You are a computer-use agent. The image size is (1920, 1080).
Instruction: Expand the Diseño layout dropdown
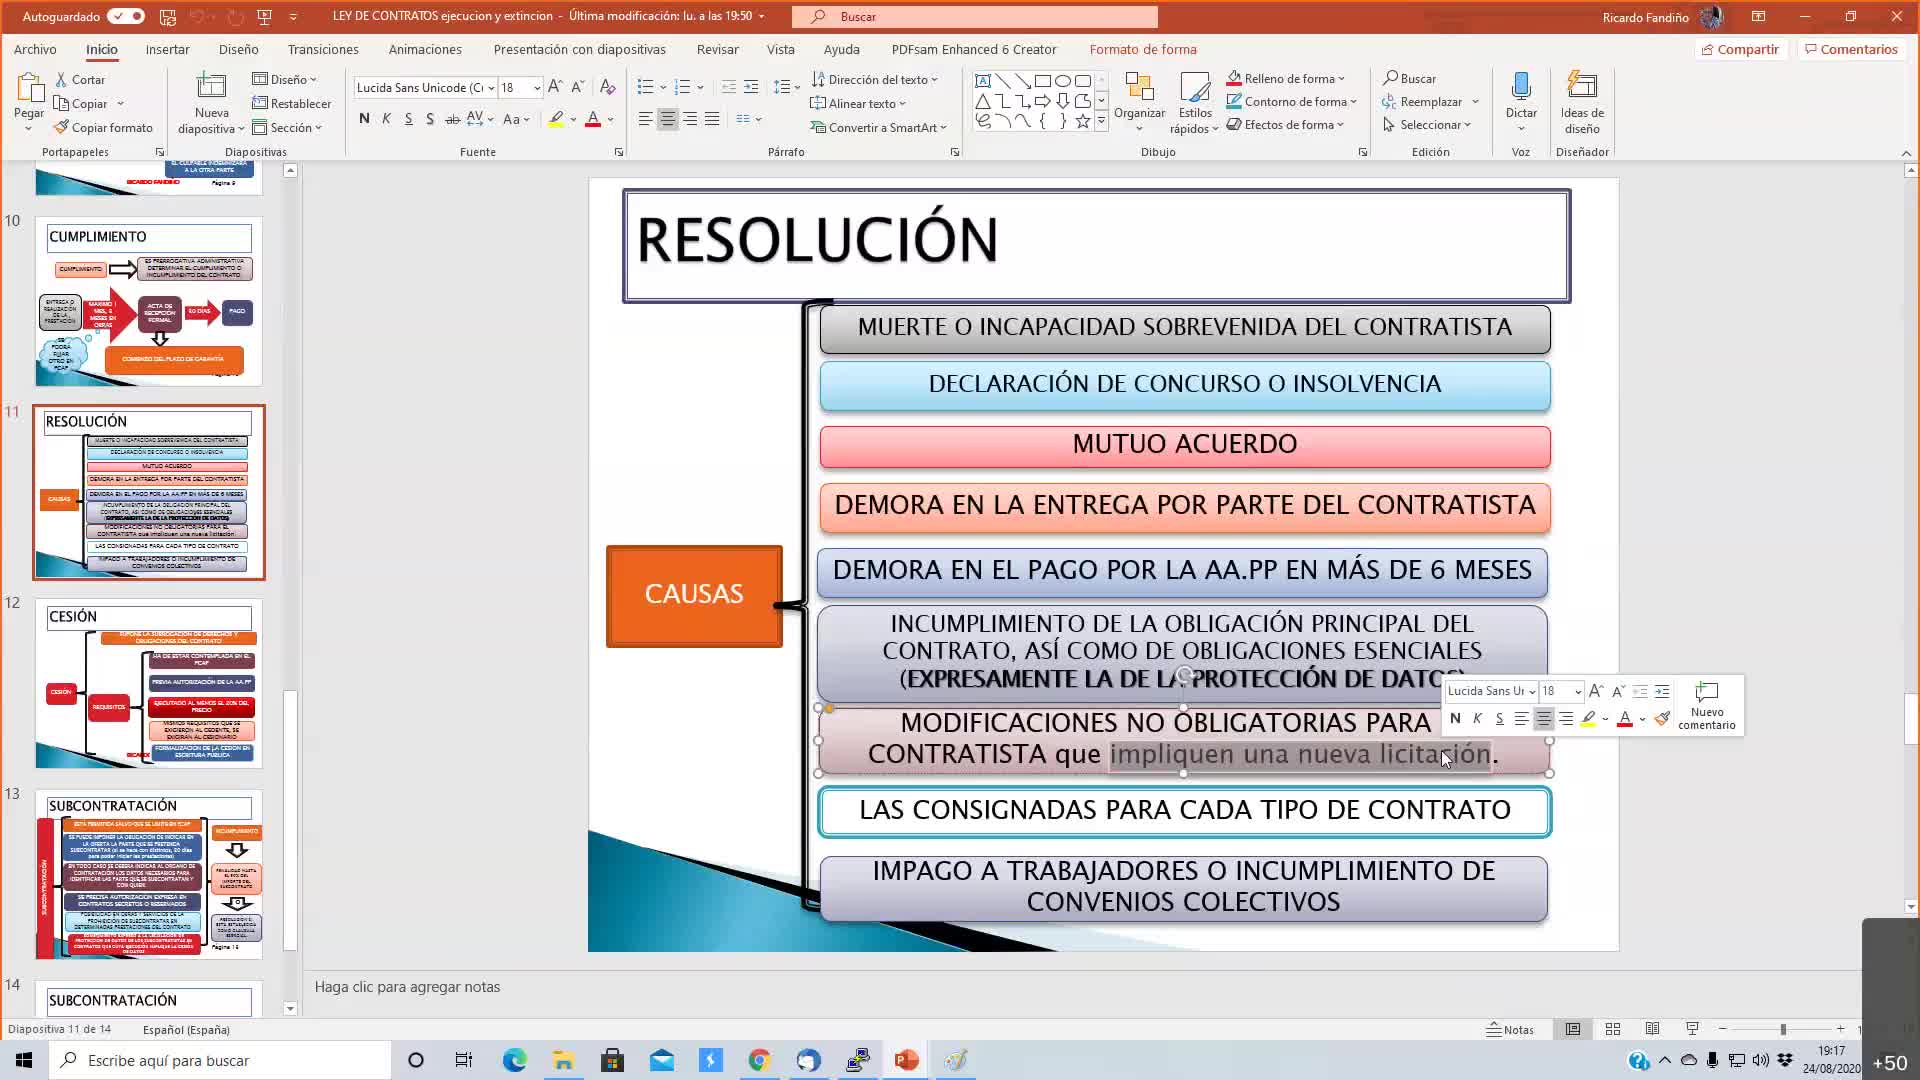pos(285,79)
